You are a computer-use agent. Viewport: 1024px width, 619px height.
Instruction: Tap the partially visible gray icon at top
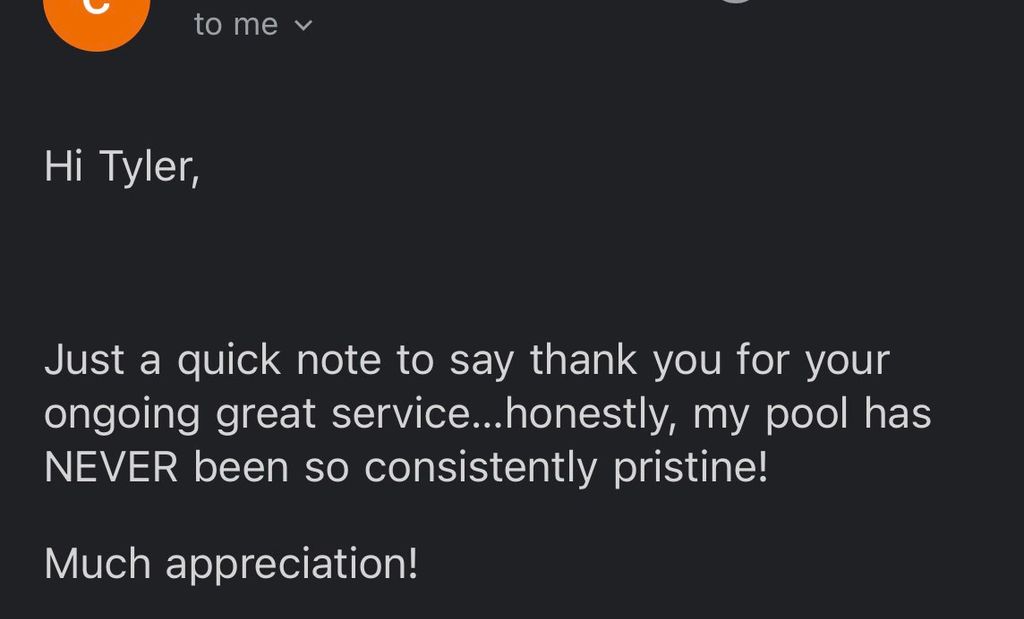pyautogui.click(x=737, y=1)
